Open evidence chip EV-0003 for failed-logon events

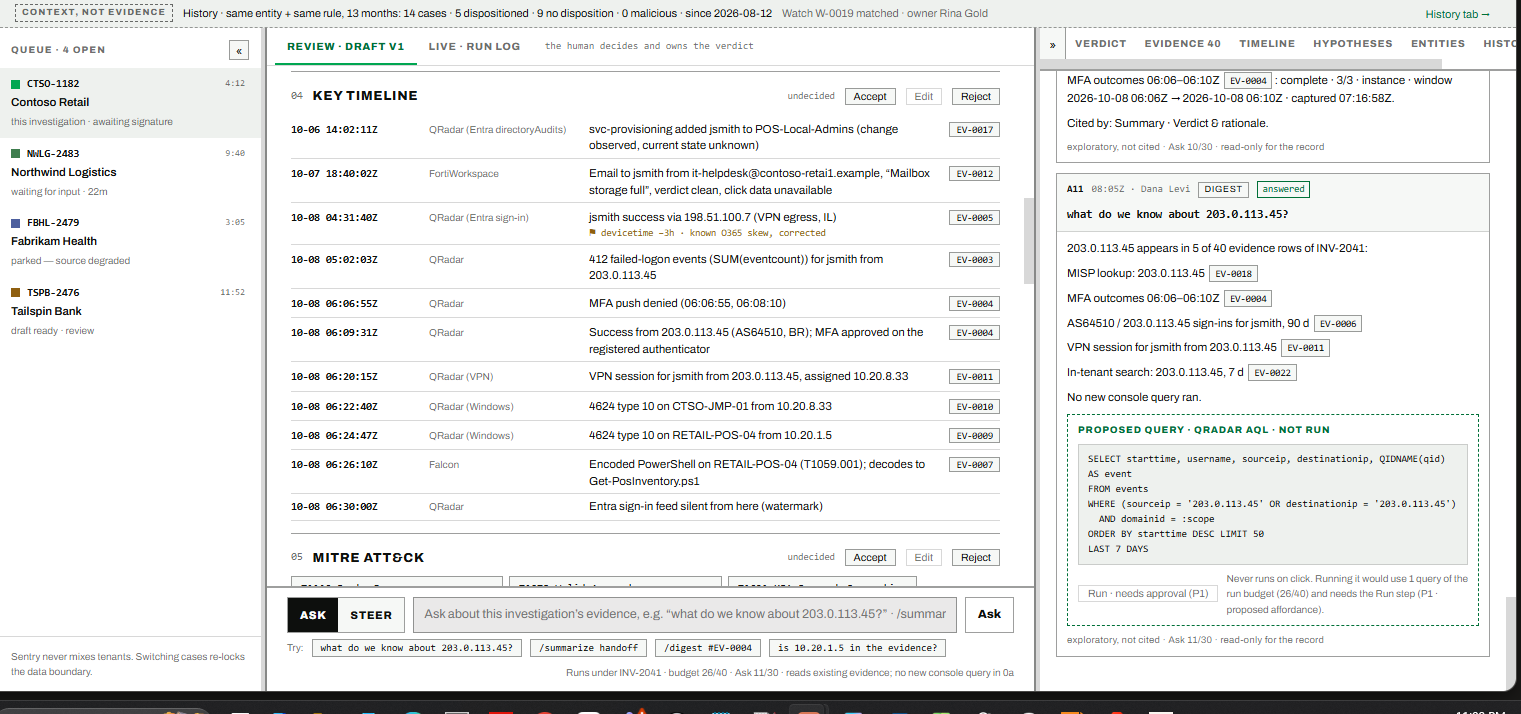point(974,260)
